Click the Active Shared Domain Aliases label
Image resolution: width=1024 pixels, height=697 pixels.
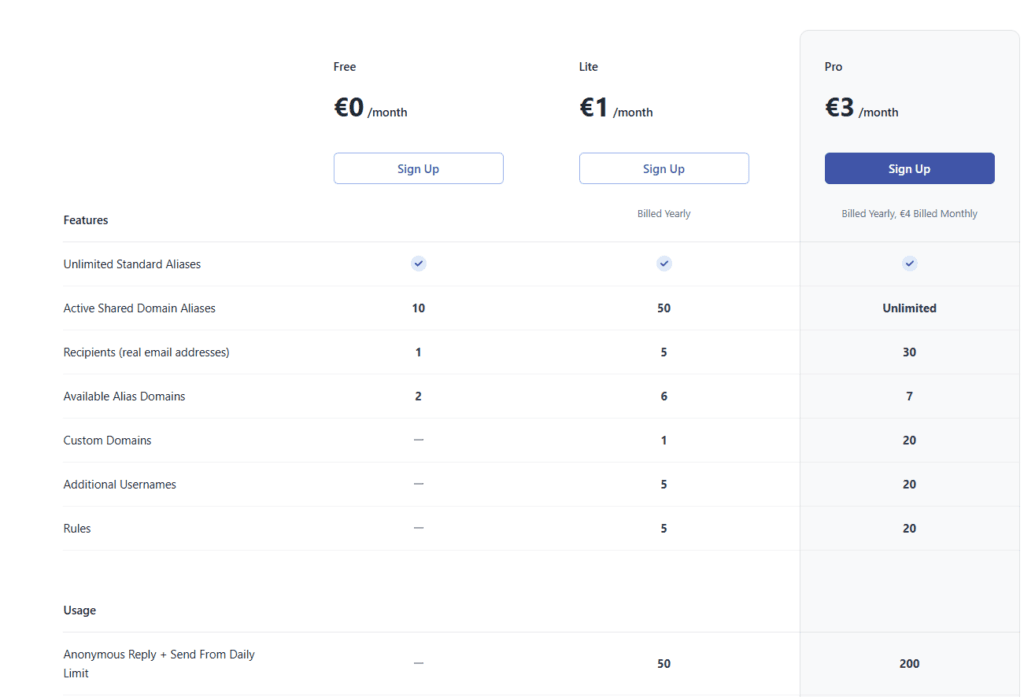pos(139,308)
